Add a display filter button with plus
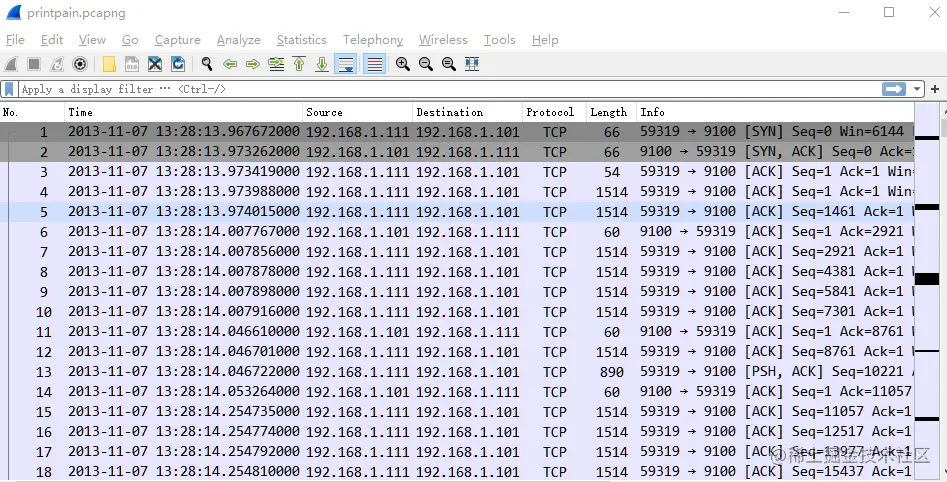This screenshot has width=947, height=482. coord(936,89)
